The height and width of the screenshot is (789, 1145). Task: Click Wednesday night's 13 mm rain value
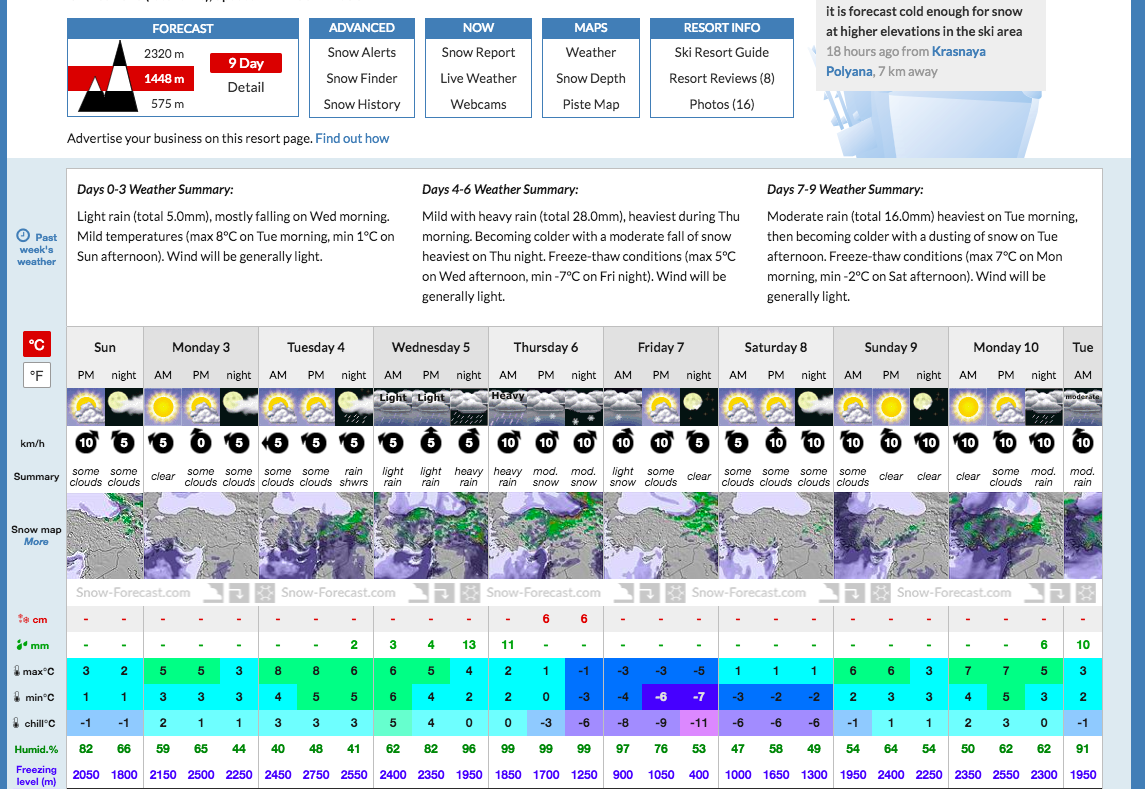pyautogui.click(x=469, y=645)
